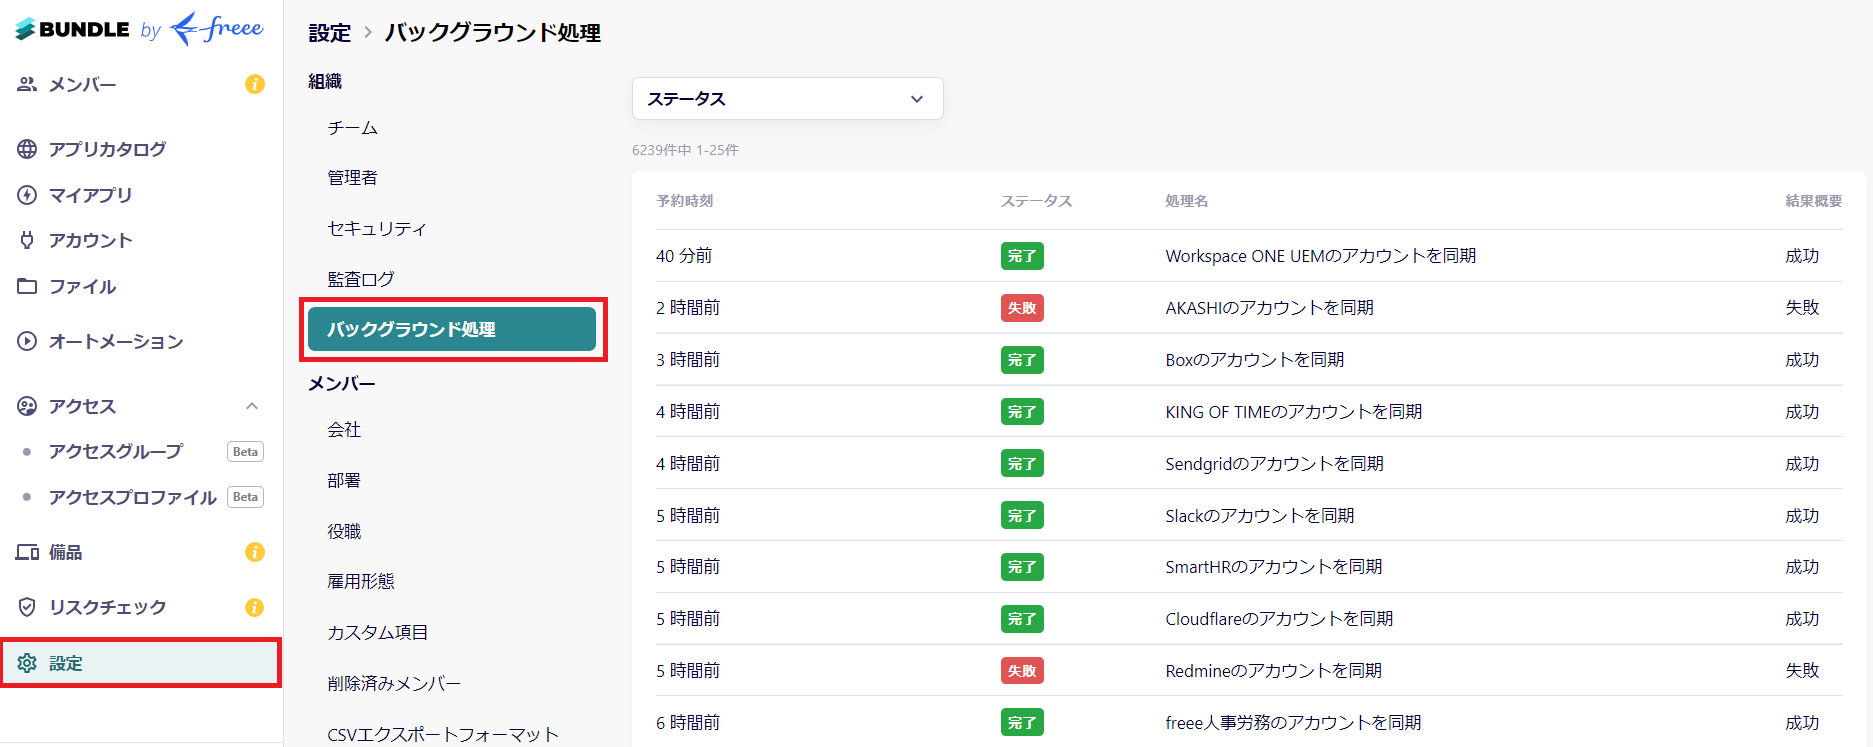Image resolution: width=1873 pixels, height=747 pixels.
Task: Click the 設定 breadcrumb link
Action: click(x=330, y=33)
